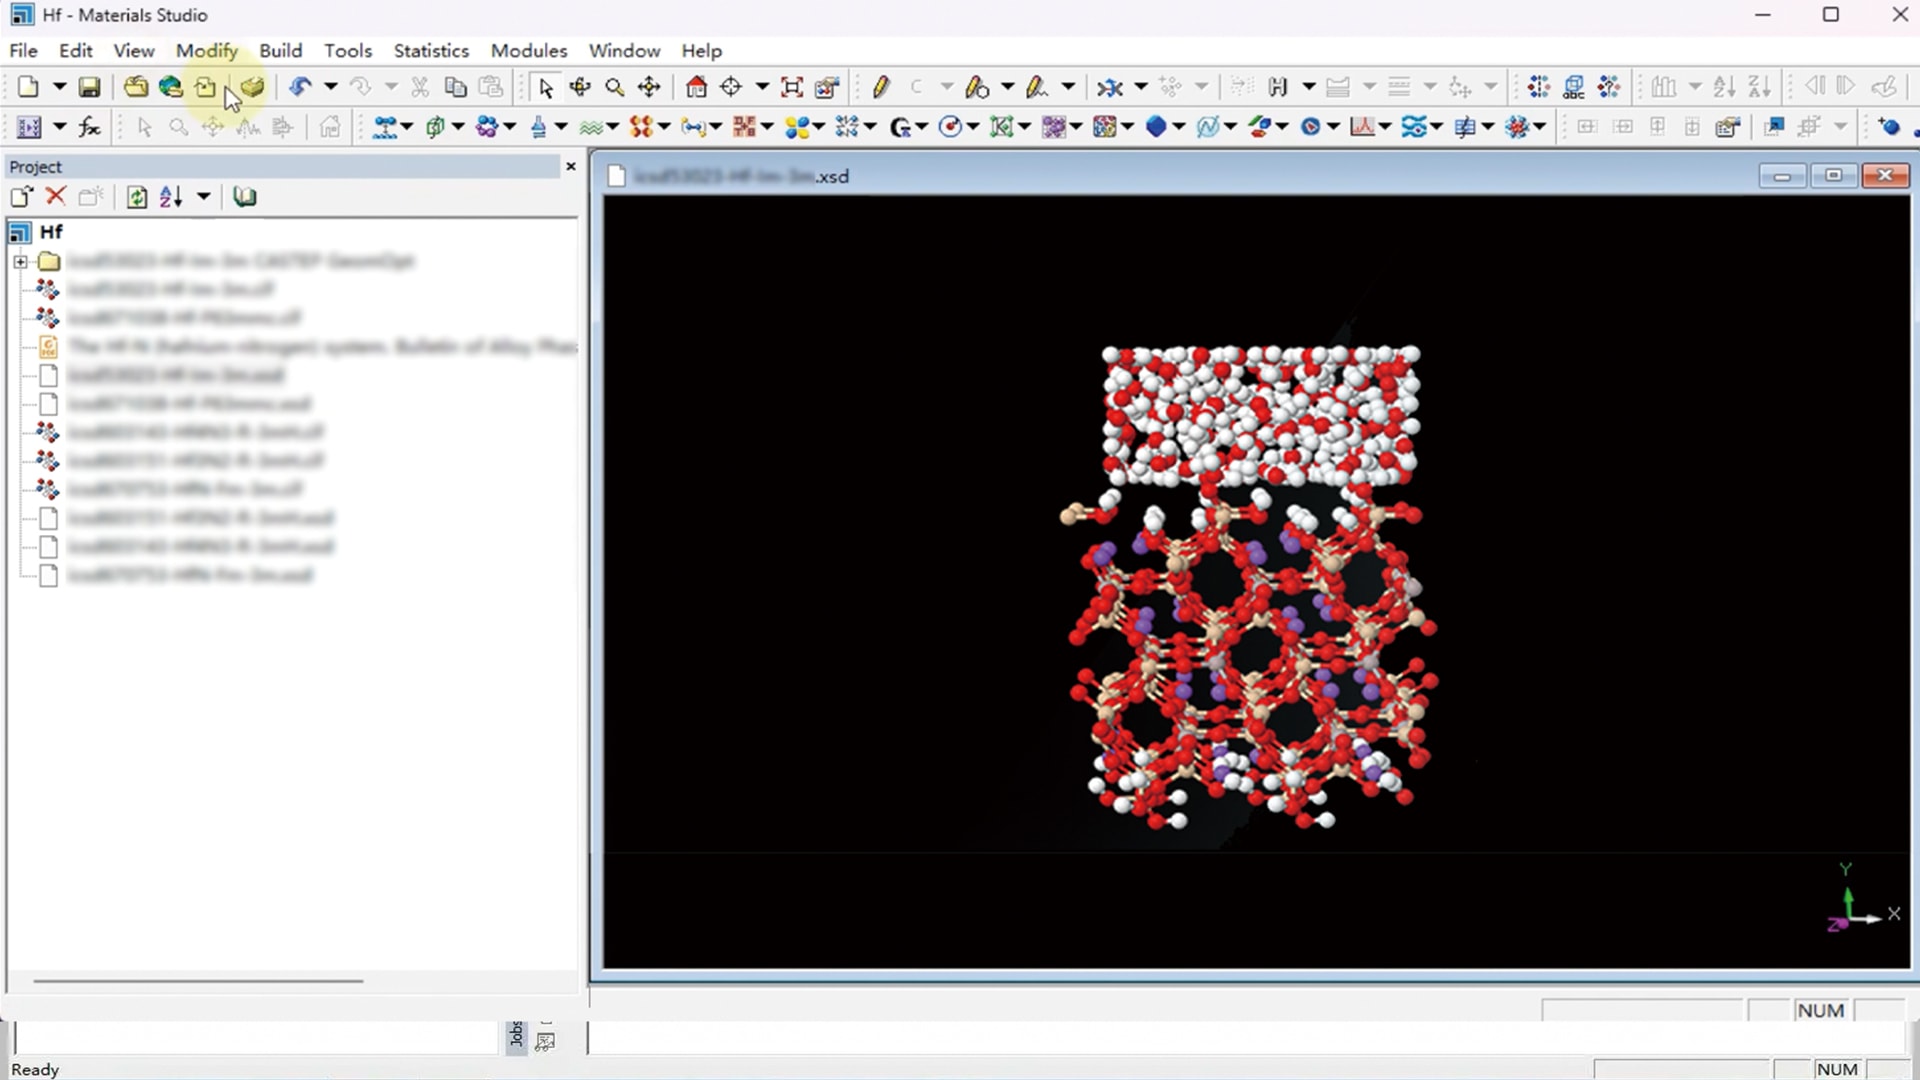This screenshot has height=1080, width=1920.
Task: Close the Project explorer panel
Action: 571,166
